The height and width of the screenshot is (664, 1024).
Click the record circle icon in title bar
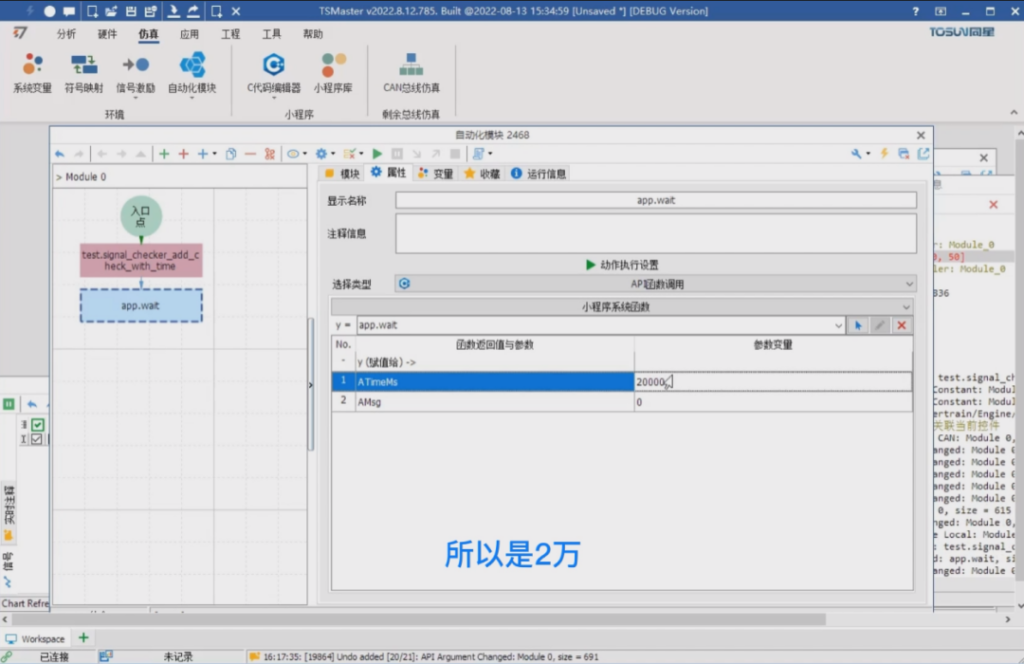point(49,11)
